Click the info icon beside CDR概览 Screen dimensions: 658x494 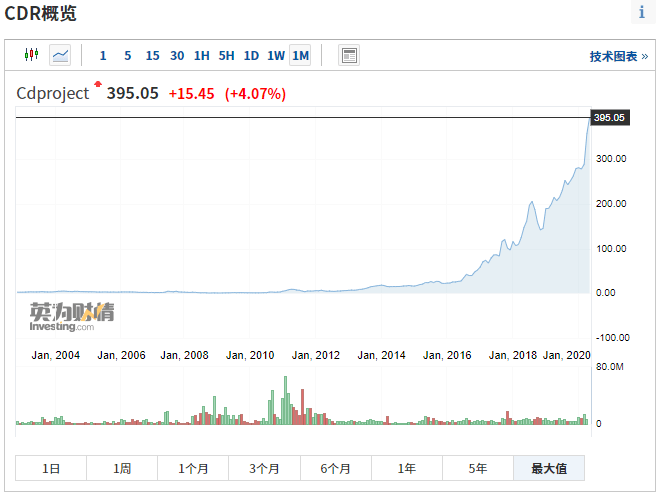click(641, 13)
